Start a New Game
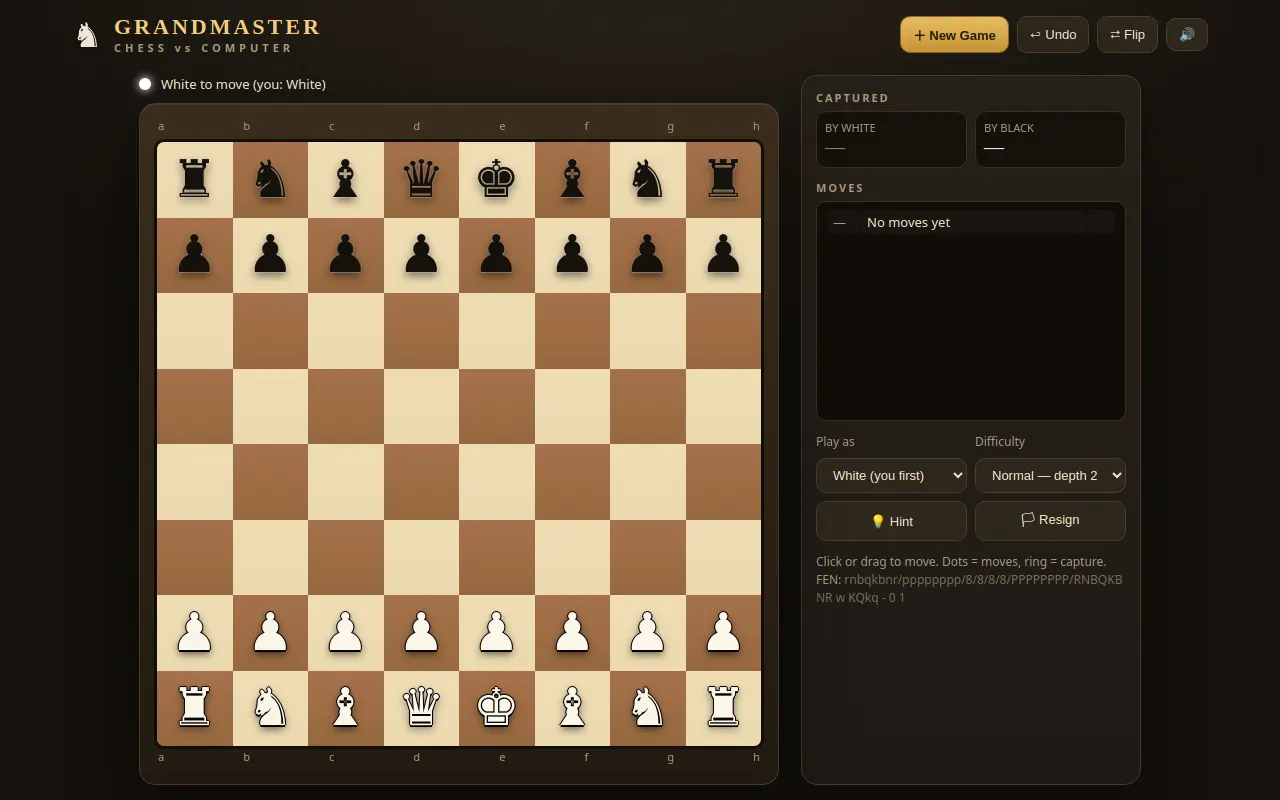Screen dimensions: 1280x800 point(954,35)
